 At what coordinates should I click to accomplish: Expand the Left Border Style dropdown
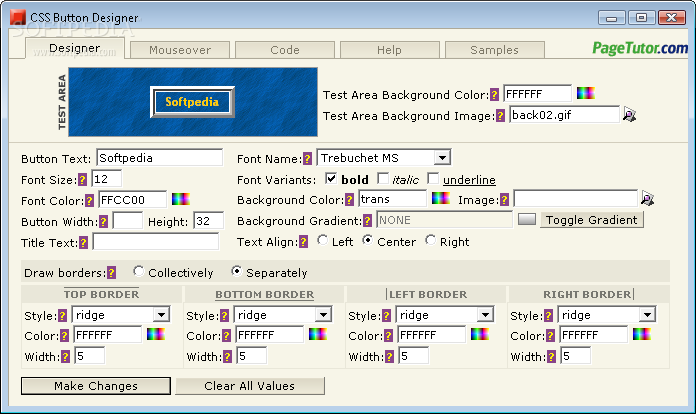point(486,315)
